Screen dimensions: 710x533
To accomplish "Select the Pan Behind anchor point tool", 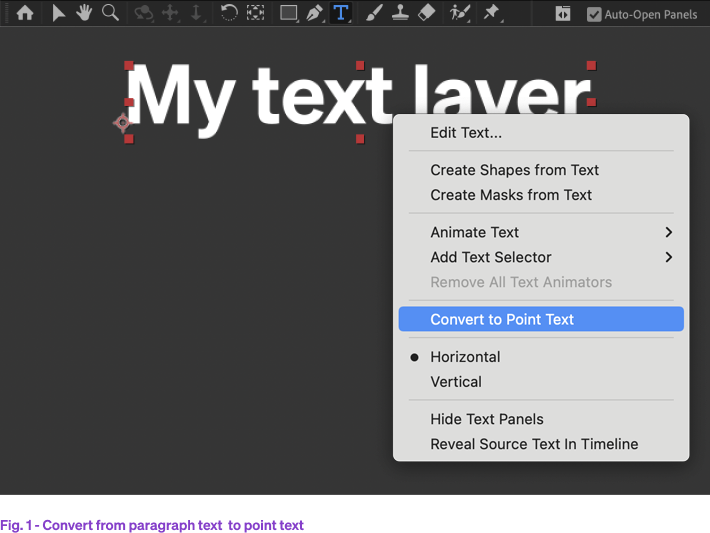I will [255, 13].
